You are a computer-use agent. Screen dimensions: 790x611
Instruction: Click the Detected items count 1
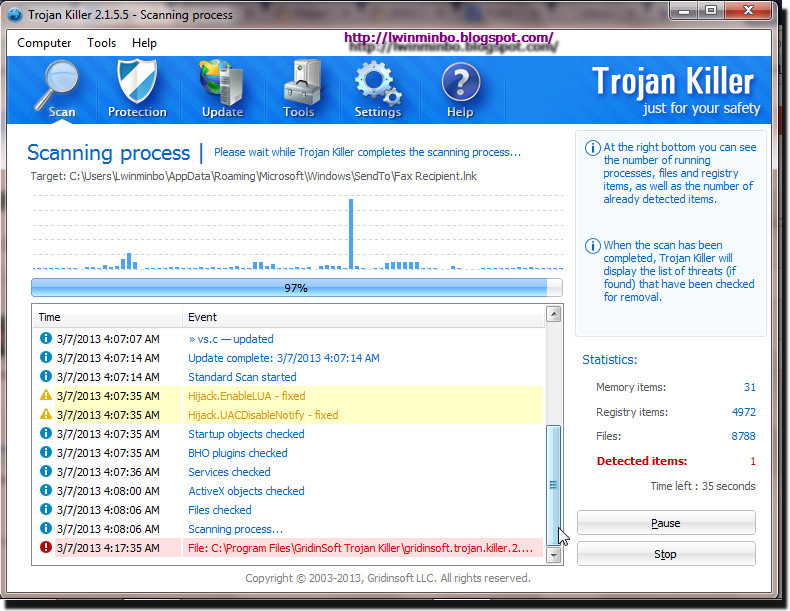click(753, 461)
